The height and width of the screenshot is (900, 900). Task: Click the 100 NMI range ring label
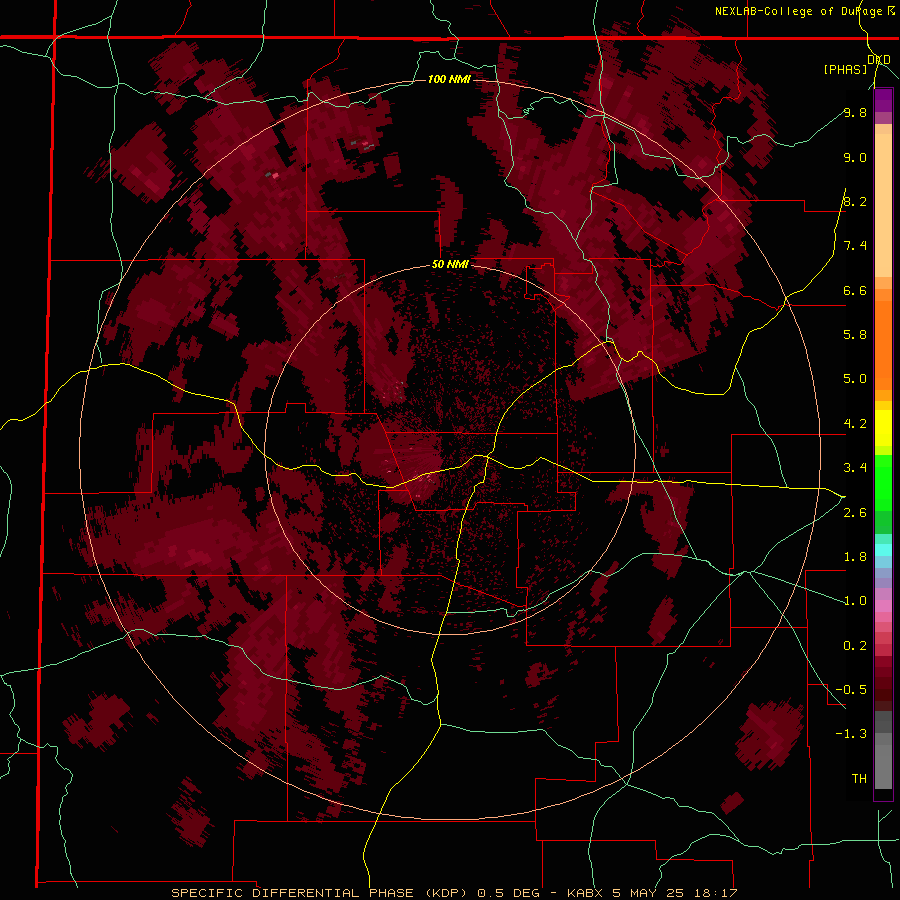pyautogui.click(x=449, y=79)
